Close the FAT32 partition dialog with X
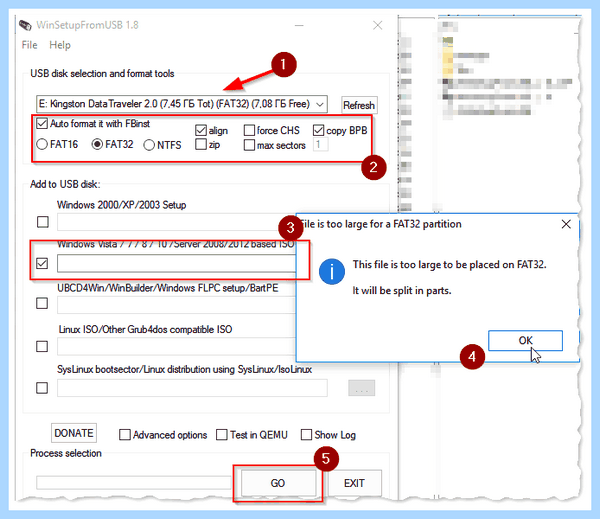The image size is (600, 519). [566, 224]
